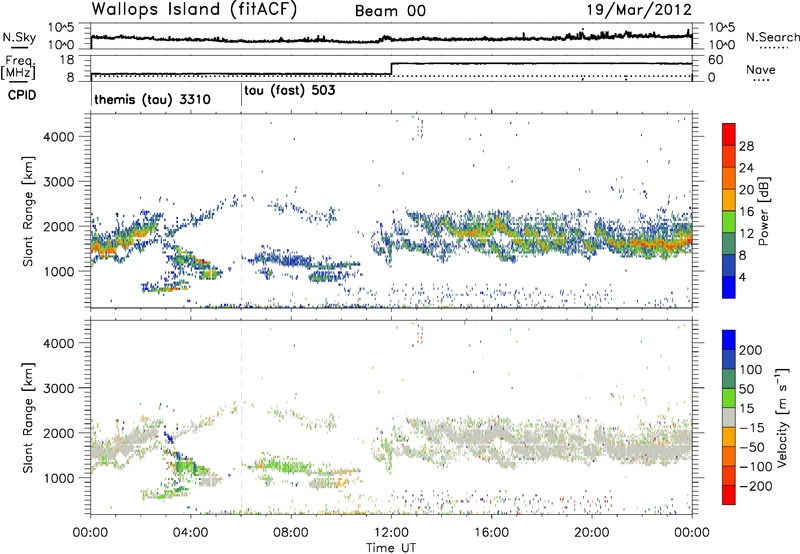This screenshot has height=554, width=800.
Task: Click power colorbar value 16
Action: point(746,212)
